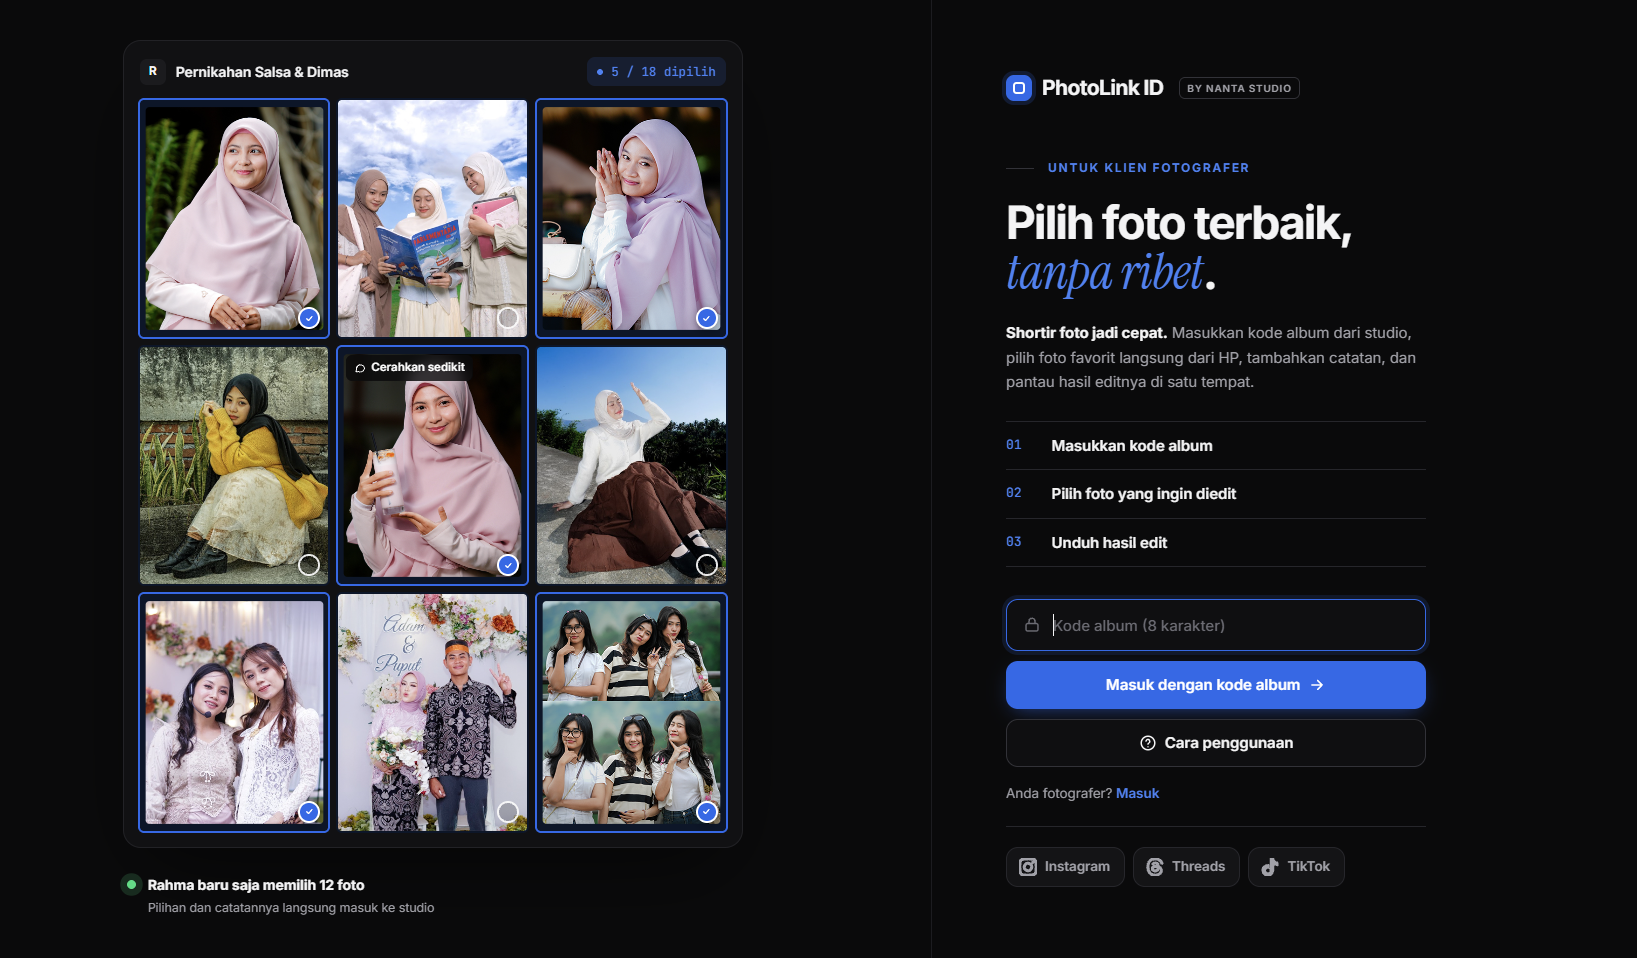Open the Threads social button
1637x958 pixels.
pyautogui.click(x=1186, y=867)
